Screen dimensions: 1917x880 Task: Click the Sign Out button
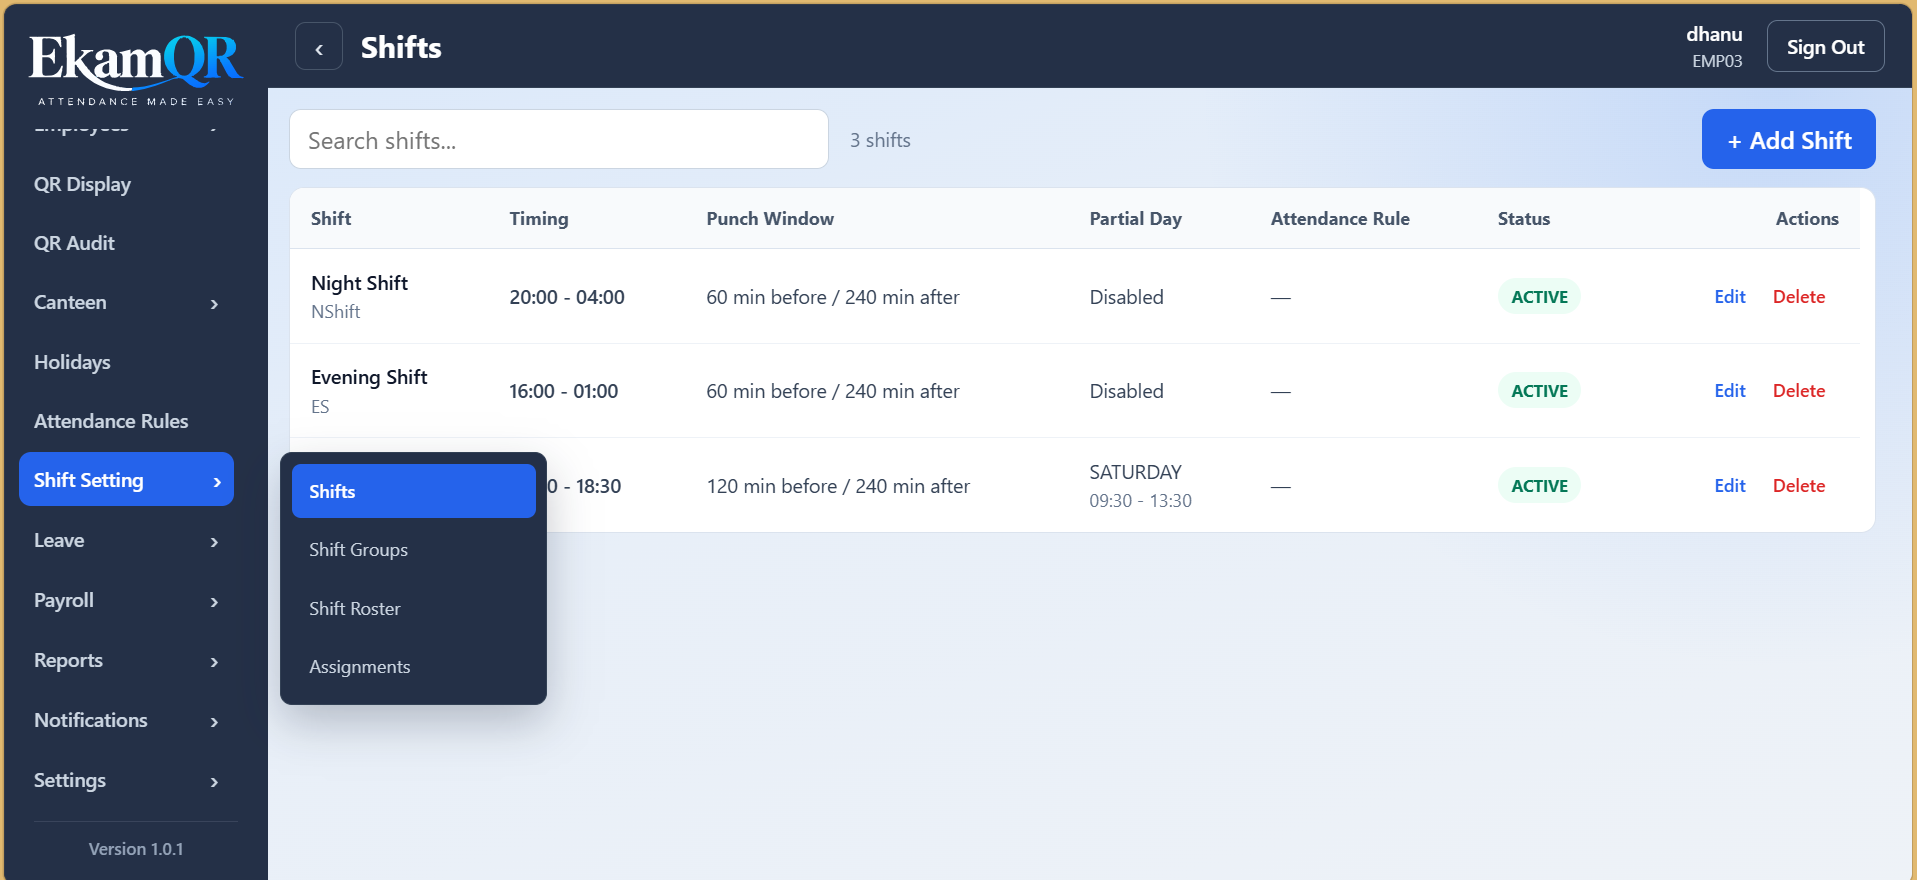(x=1825, y=47)
